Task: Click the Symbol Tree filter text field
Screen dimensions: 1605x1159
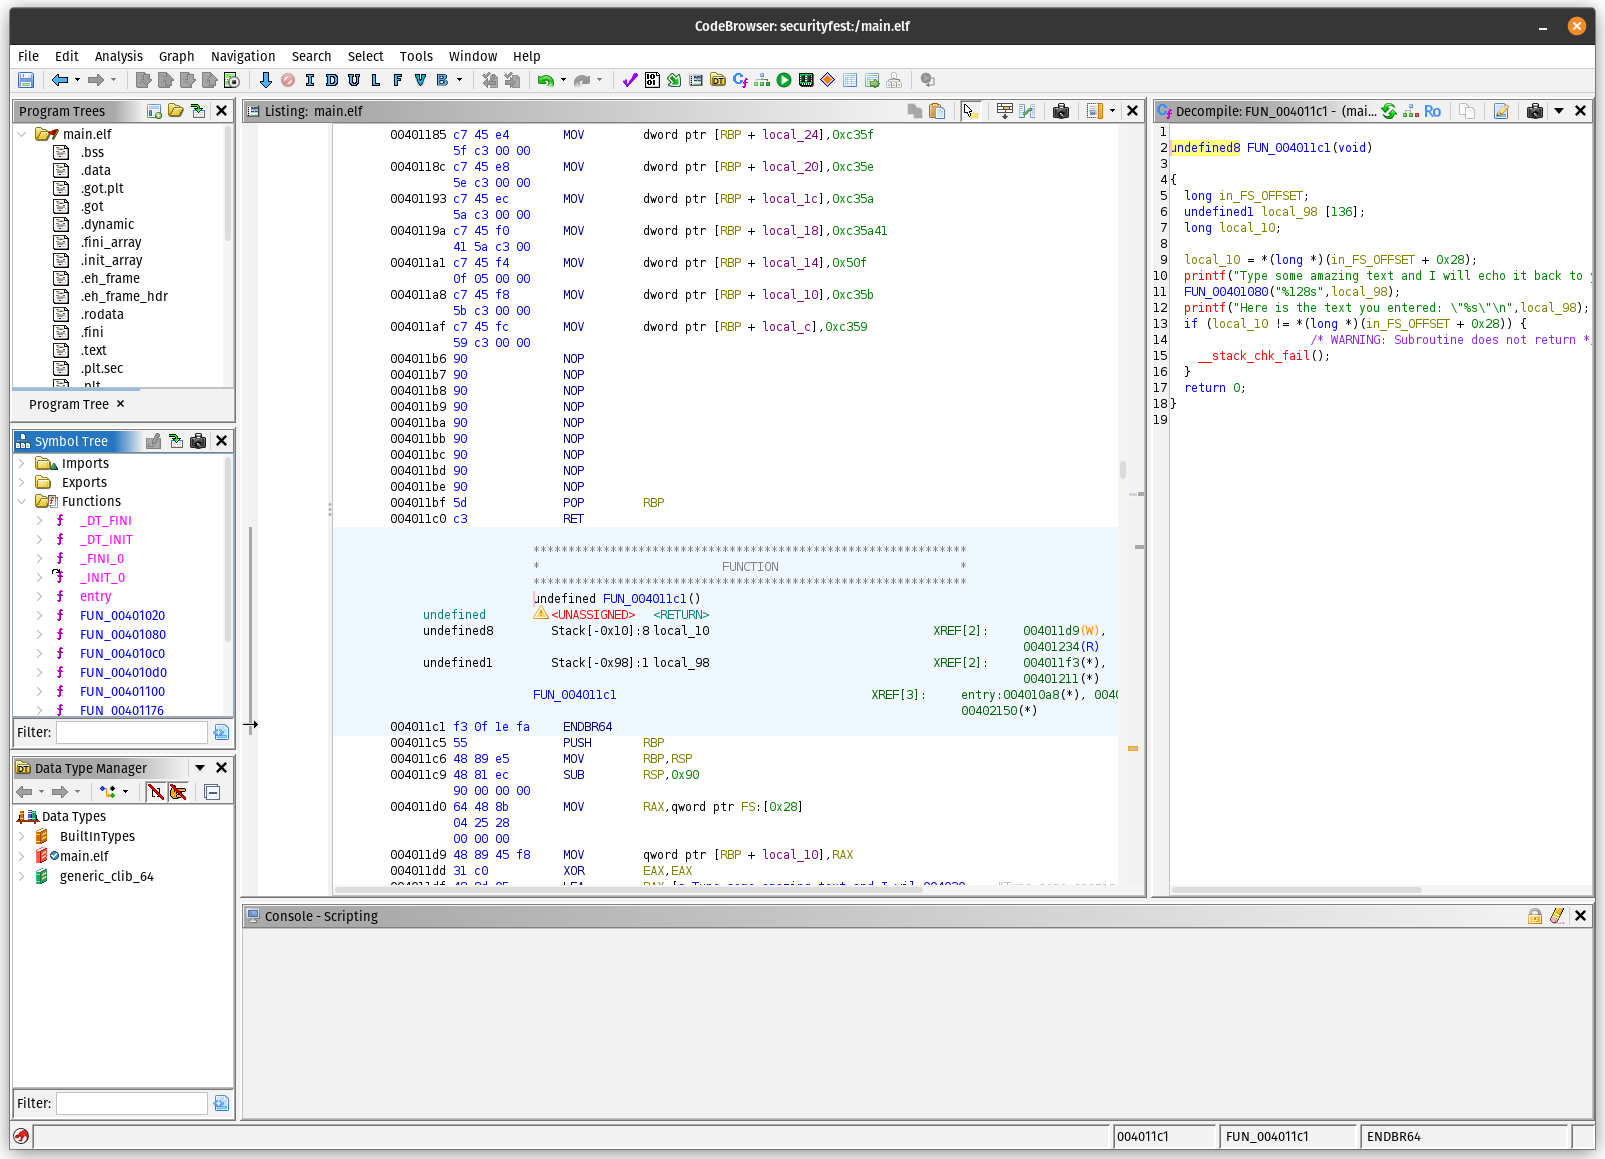Action: [131, 732]
